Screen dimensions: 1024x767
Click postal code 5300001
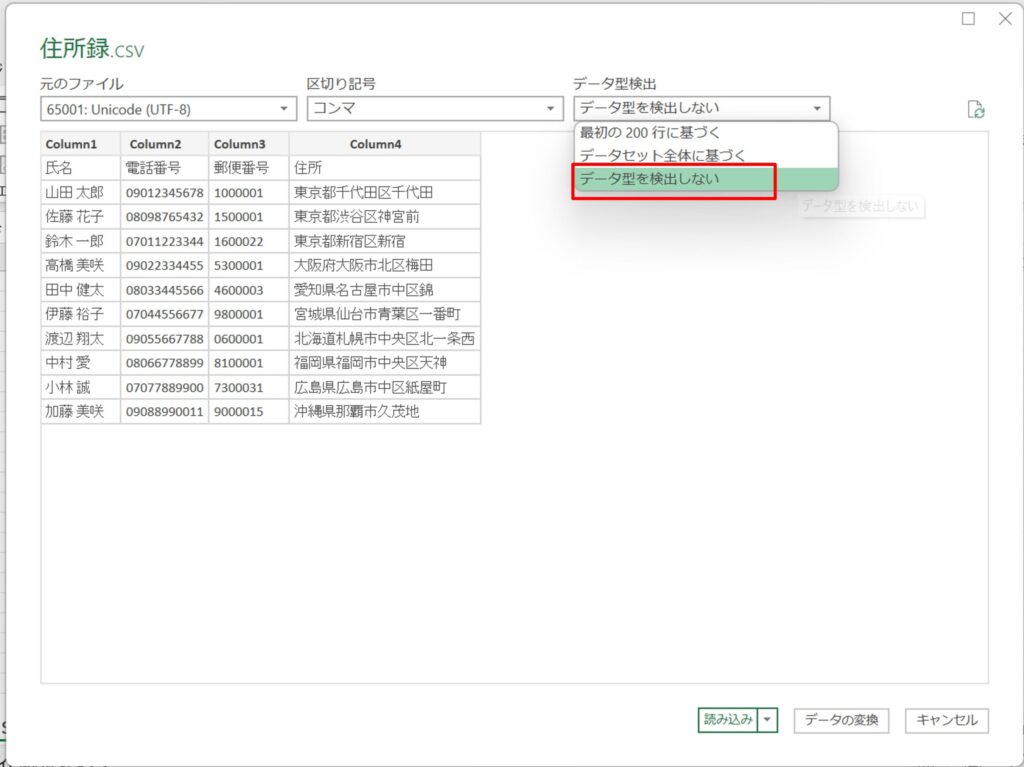(x=249, y=266)
